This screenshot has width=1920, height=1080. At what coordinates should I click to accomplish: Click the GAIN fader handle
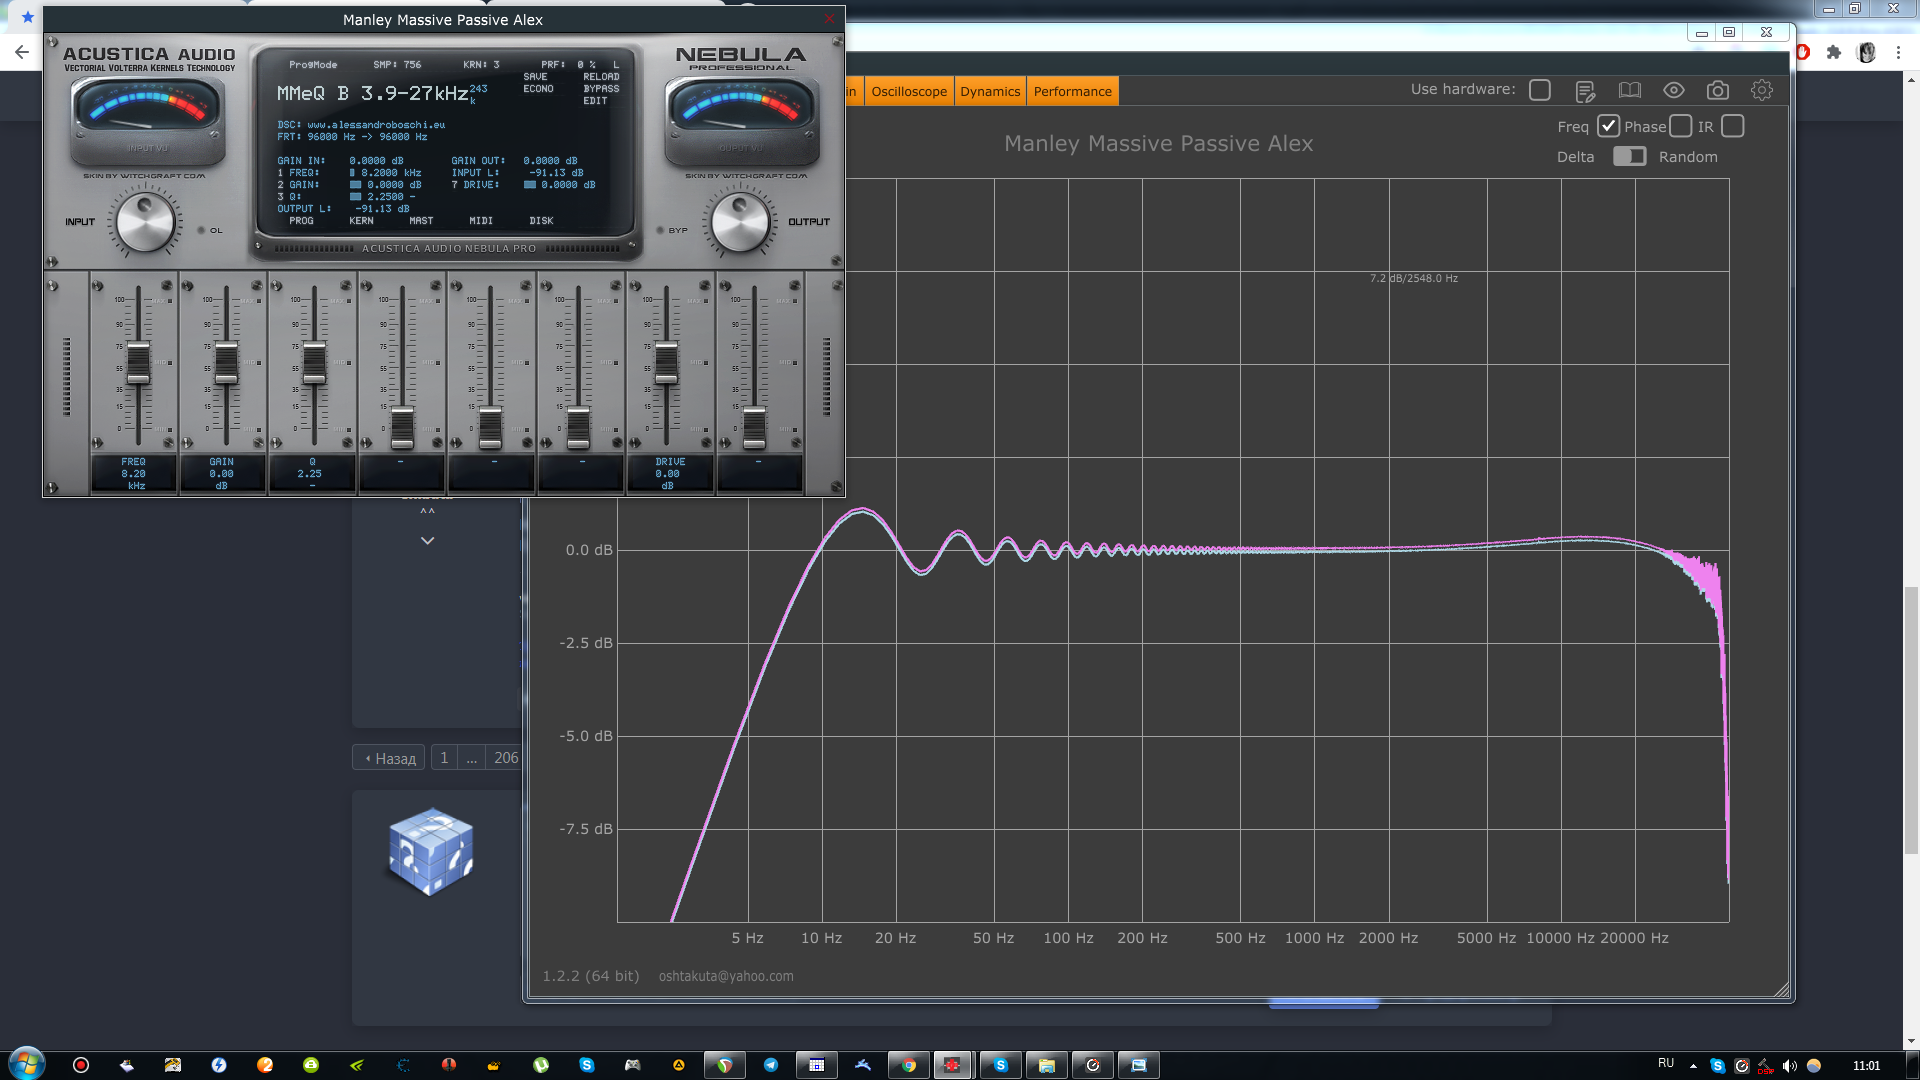[226, 363]
